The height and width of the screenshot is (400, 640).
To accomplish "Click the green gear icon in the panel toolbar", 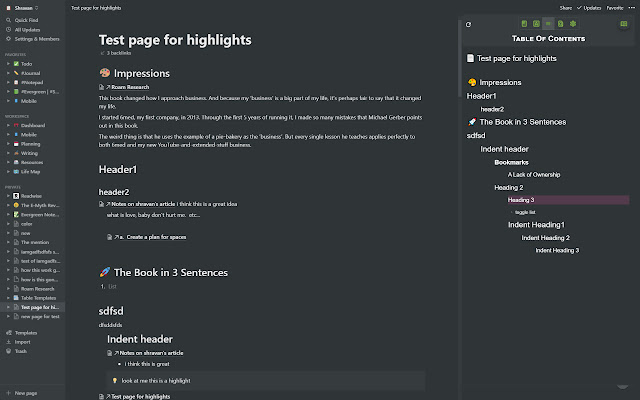I will (x=573, y=23).
